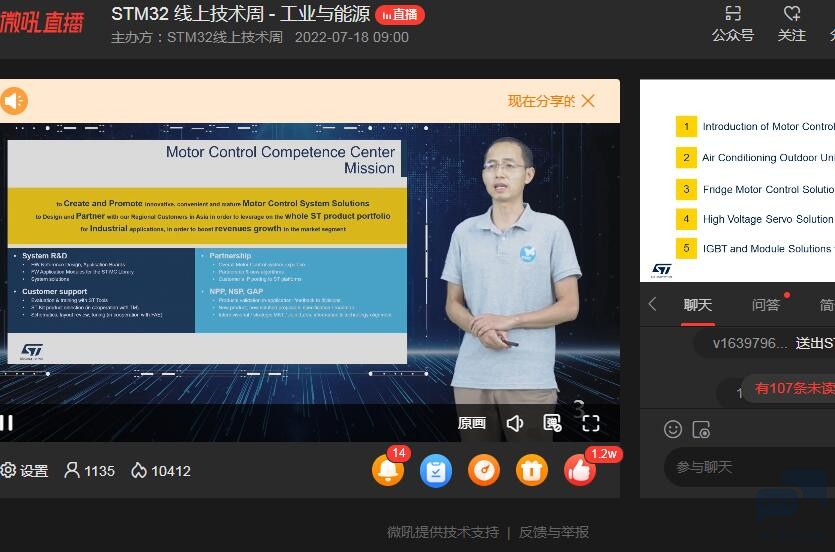Viewport: 835px width, 552px height.
Task: Click the Motor Control Competence Center slide
Action: 207,252
